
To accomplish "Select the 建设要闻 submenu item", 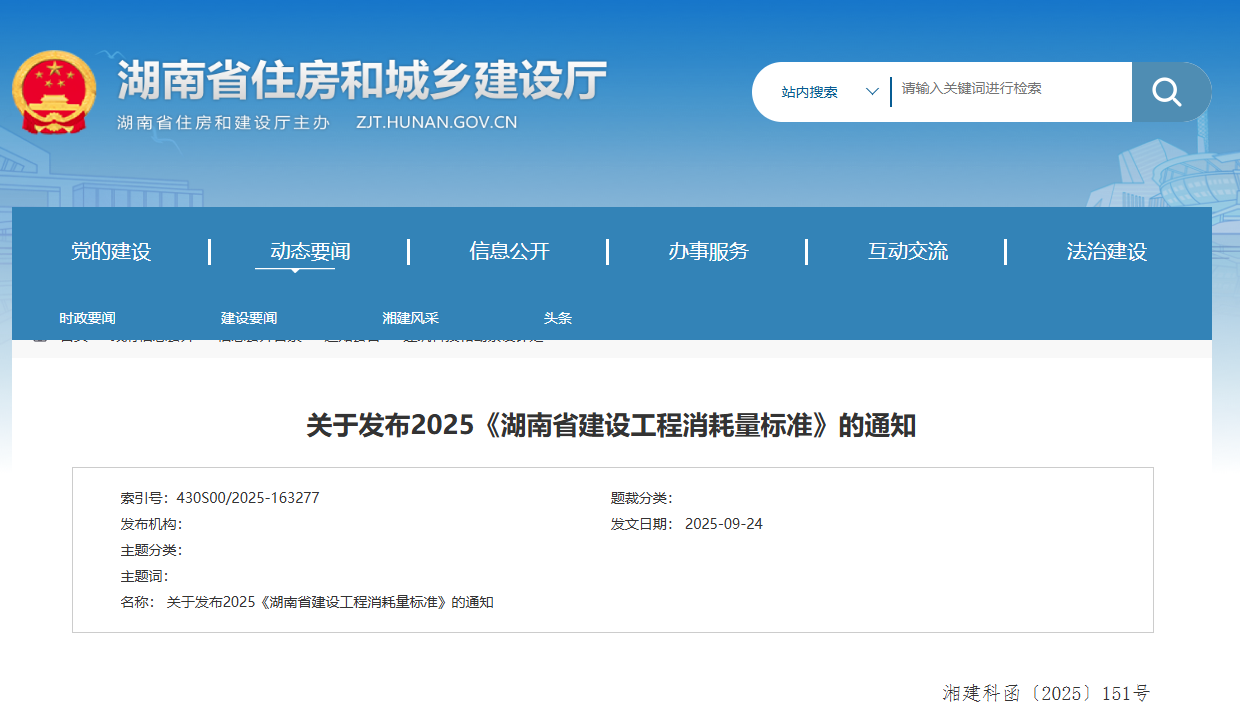I will [248, 318].
